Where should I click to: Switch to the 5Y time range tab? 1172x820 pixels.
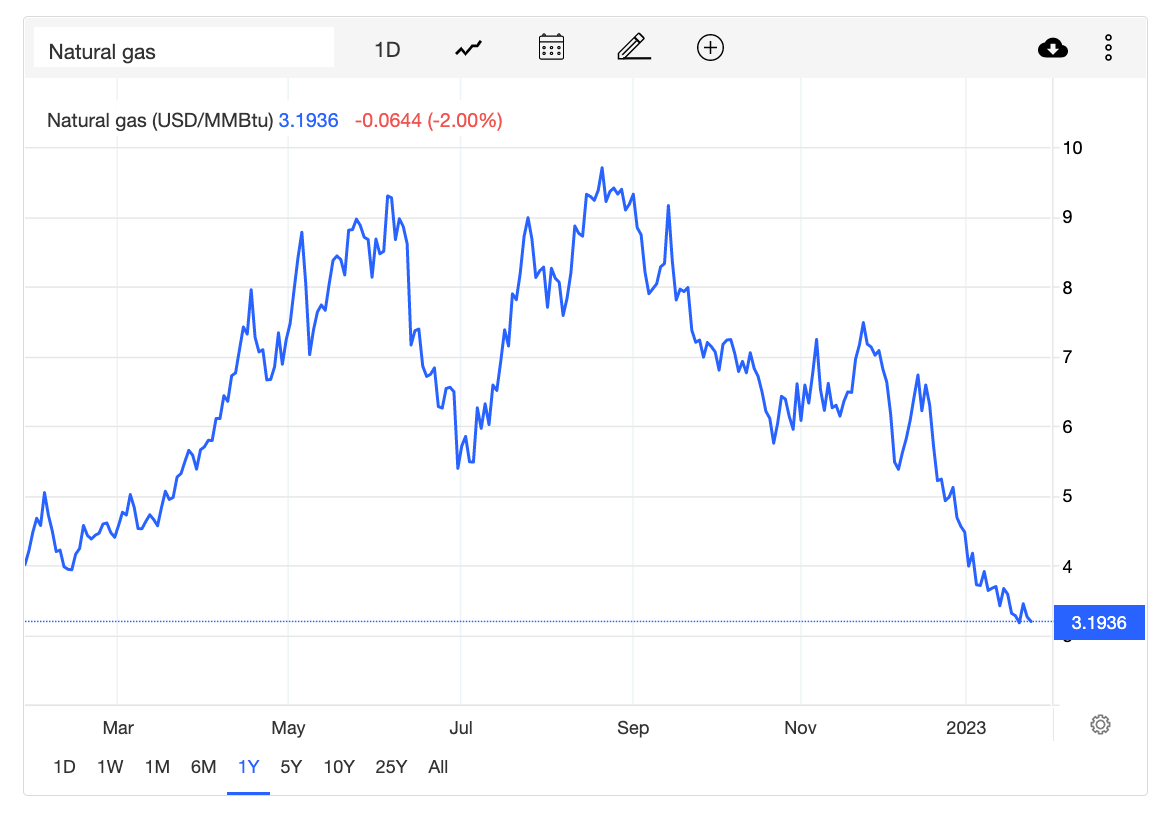291,767
